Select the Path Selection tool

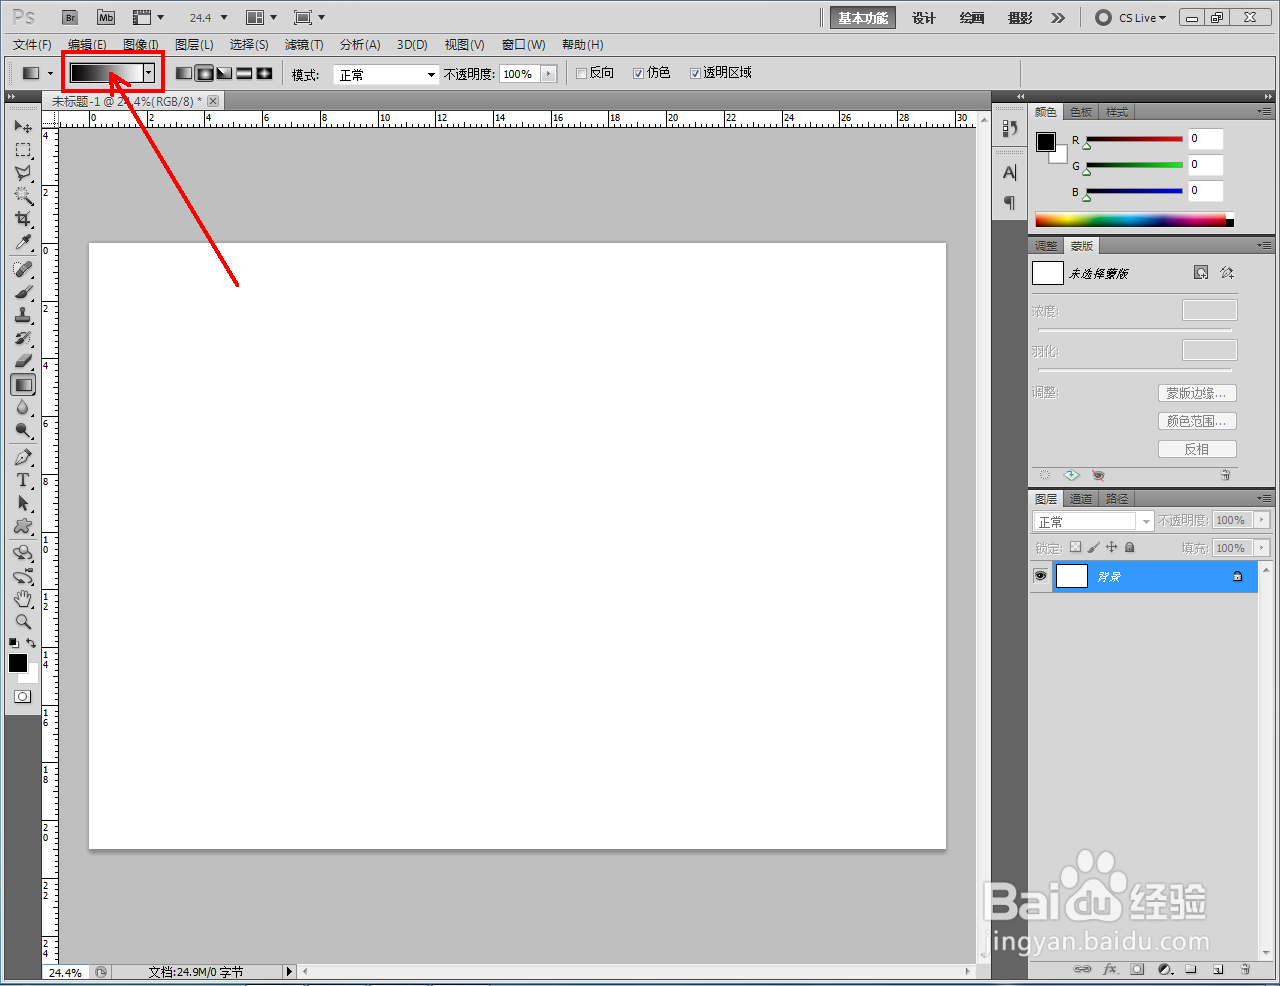click(x=23, y=503)
